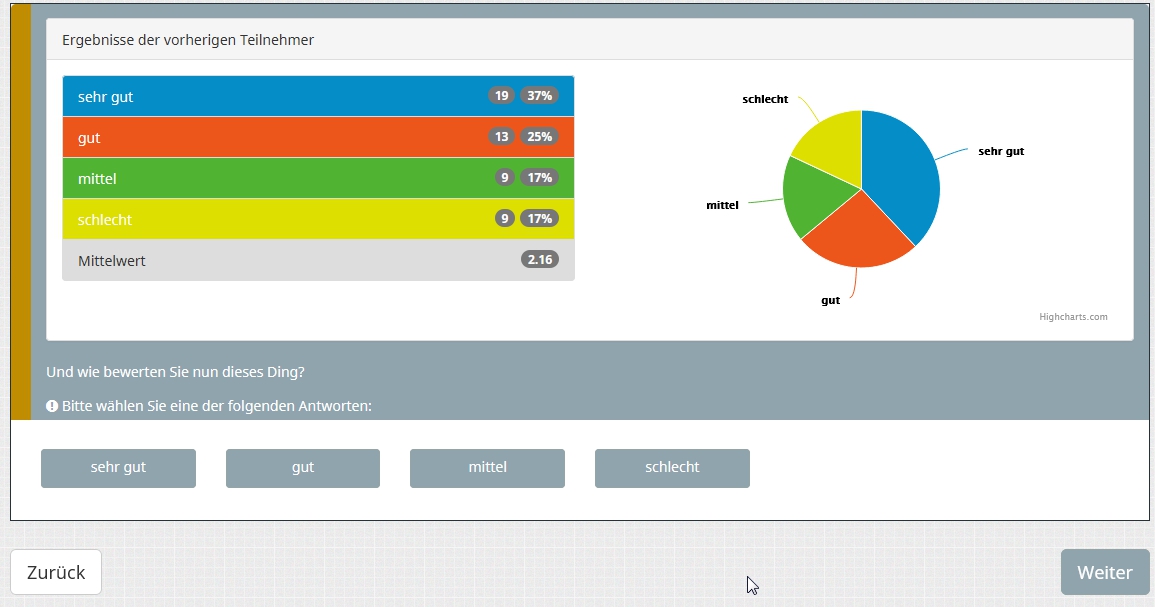
Task: Select 'schlecht' as your answer
Action: [672, 468]
